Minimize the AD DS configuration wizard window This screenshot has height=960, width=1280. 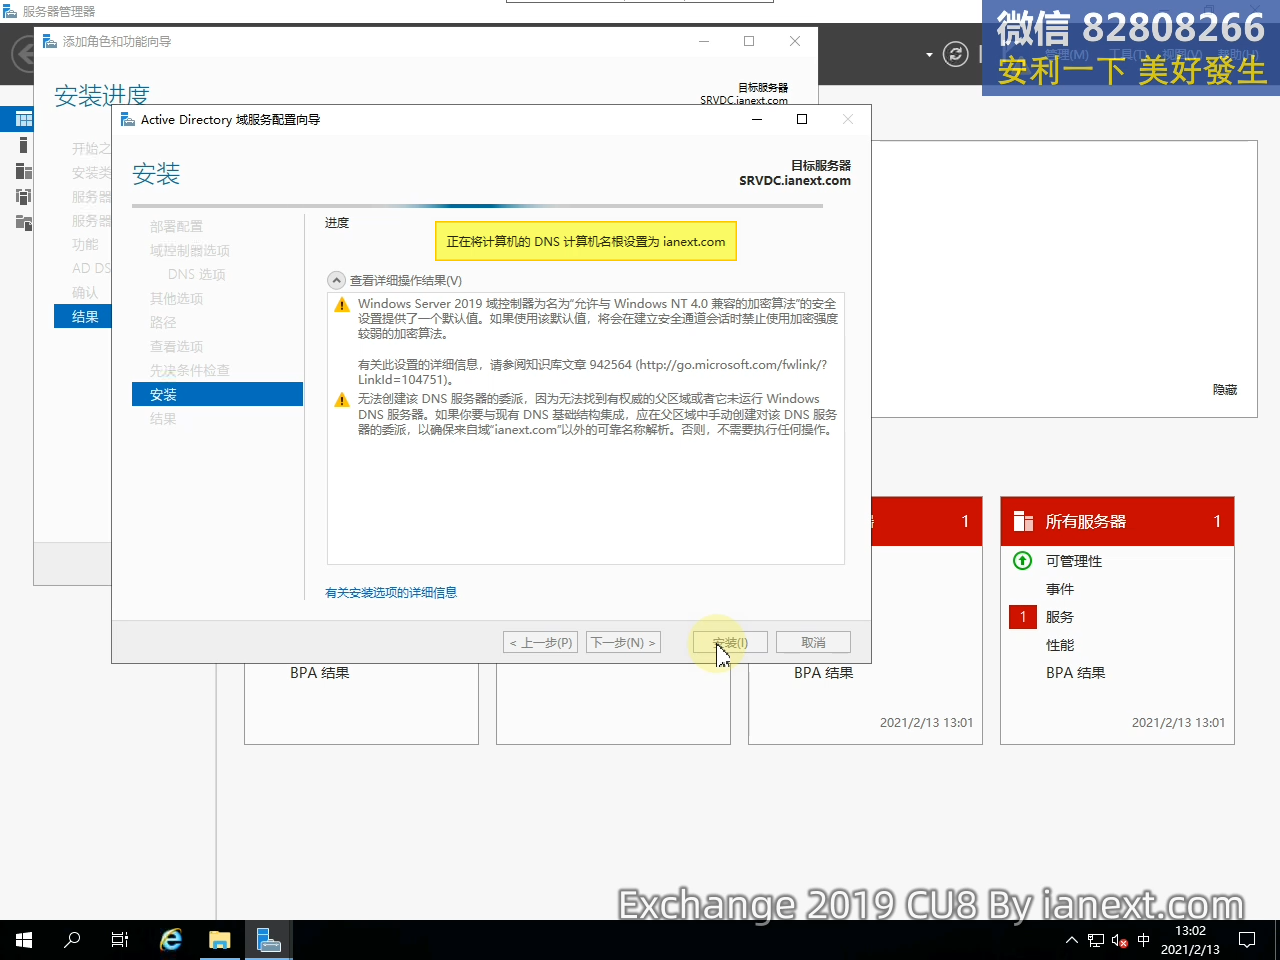tap(757, 119)
